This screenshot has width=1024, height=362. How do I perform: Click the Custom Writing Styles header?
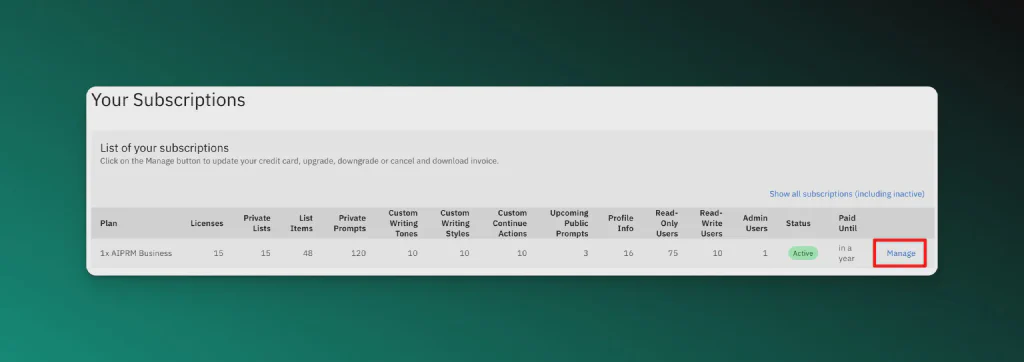[455, 223]
